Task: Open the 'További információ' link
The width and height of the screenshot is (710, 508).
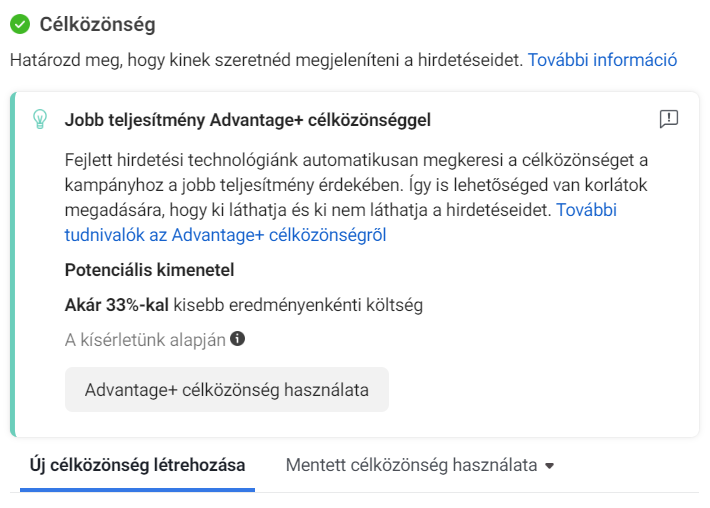Action: 602,60
